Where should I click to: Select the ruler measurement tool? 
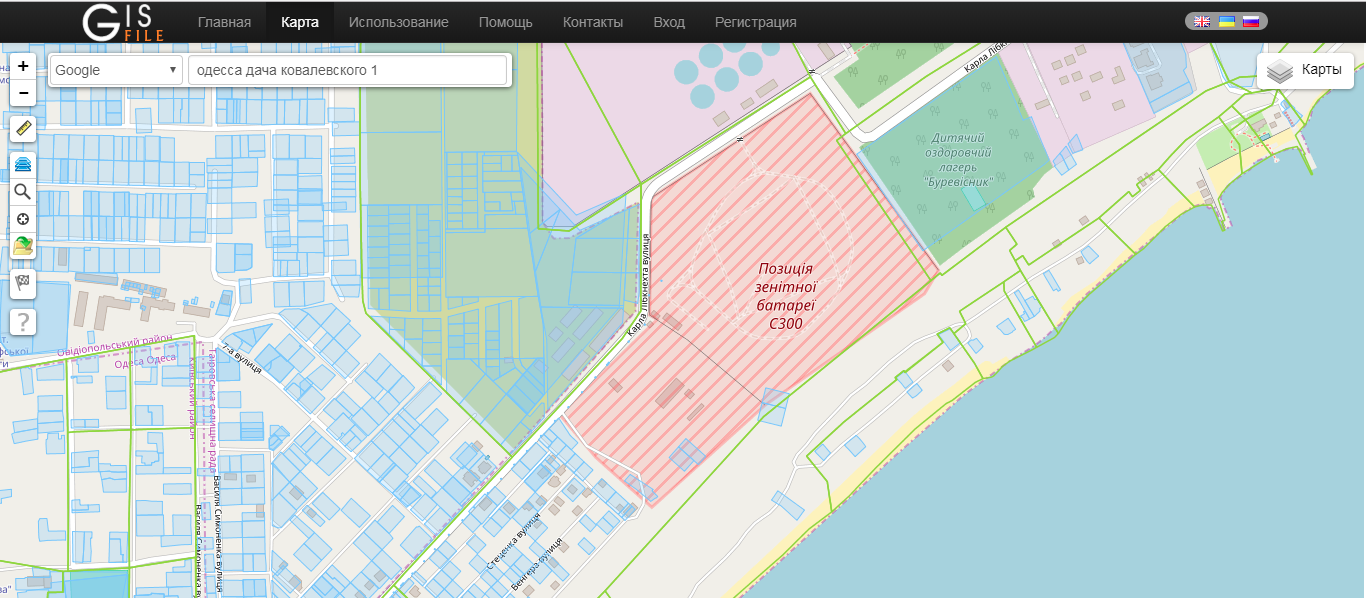[x=23, y=128]
